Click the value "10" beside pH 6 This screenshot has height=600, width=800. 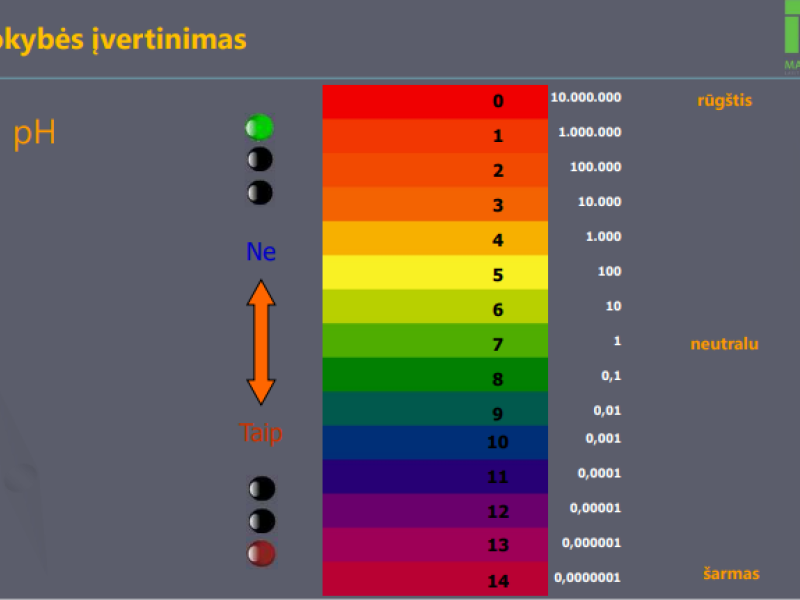[613, 306]
